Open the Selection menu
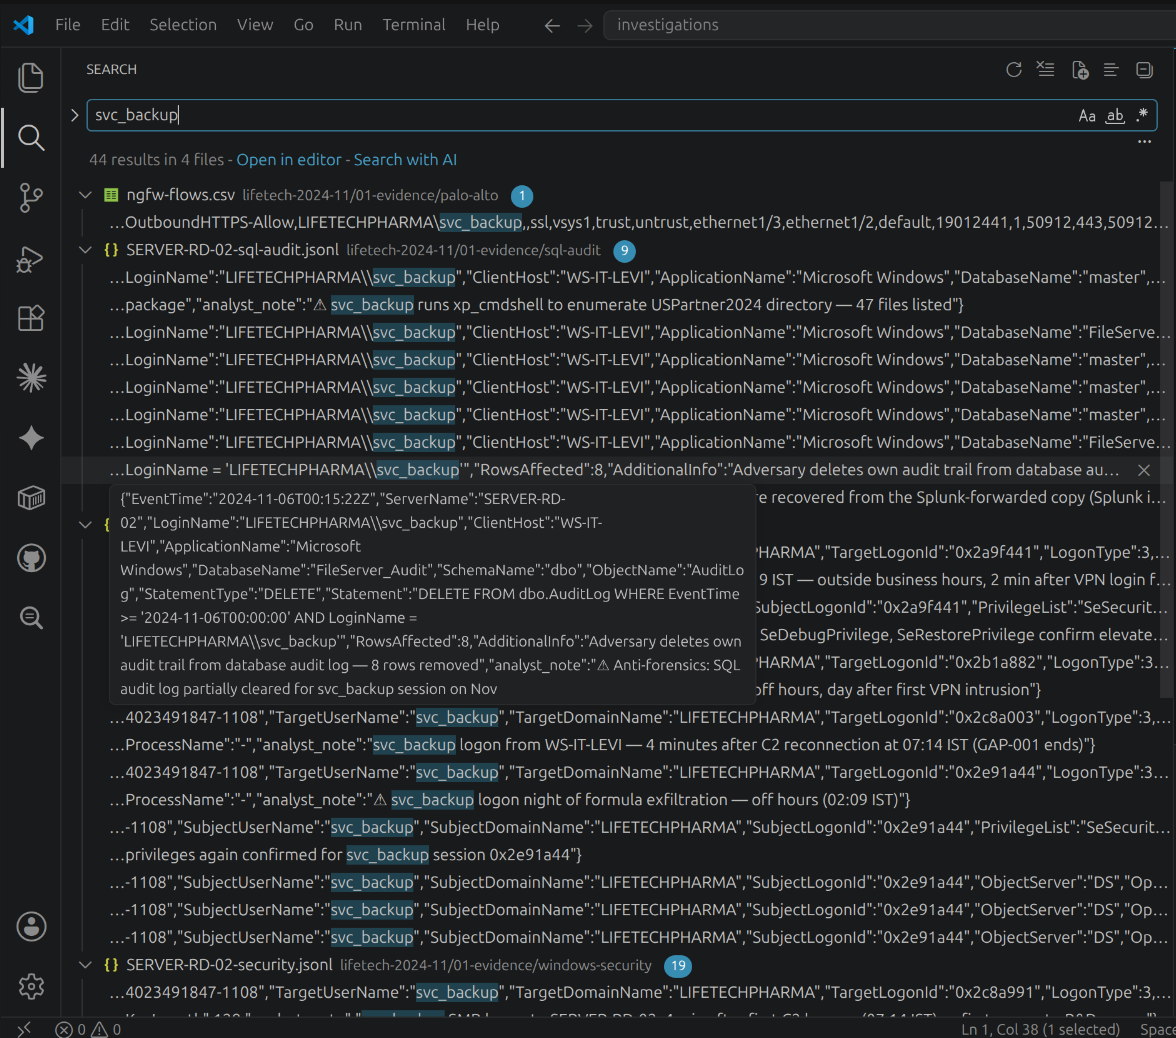This screenshot has height=1038, width=1176. point(183,25)
